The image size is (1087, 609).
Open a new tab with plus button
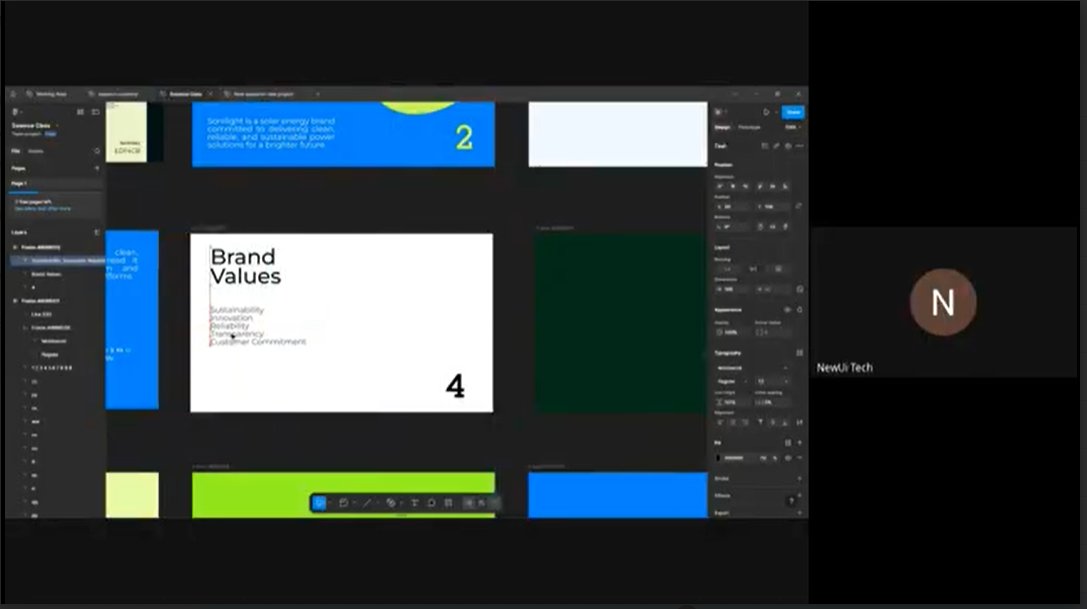click(x=318, y=94)
